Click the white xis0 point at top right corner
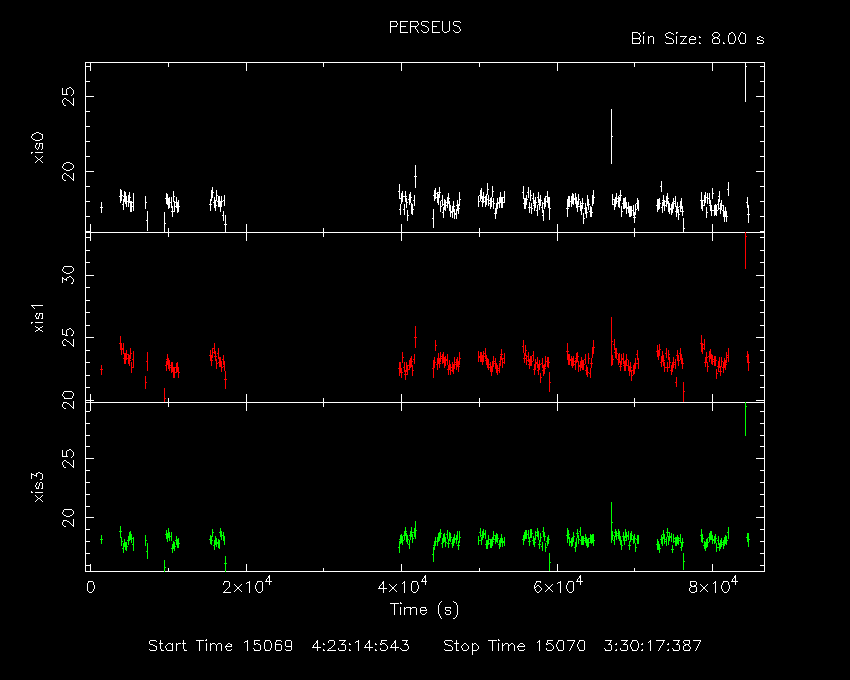 [745, 82]
